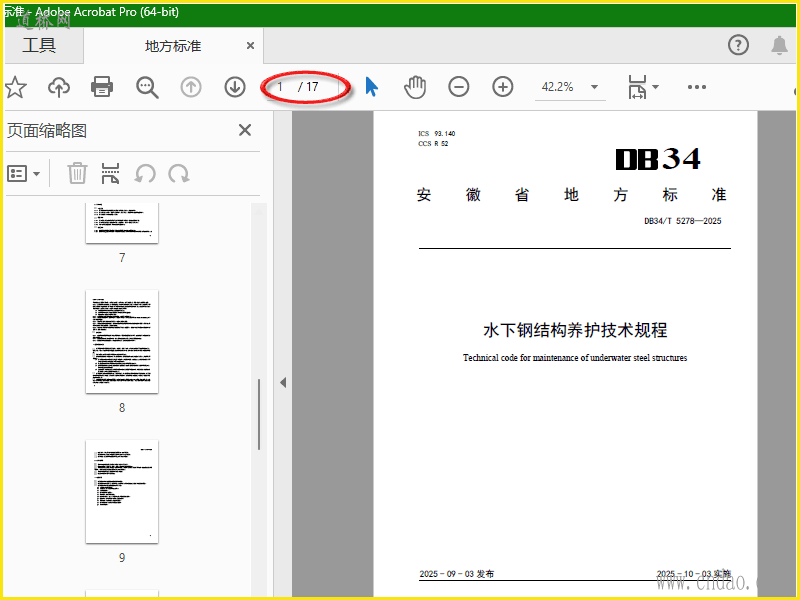The width and height of the screenshot is (800, 600).
Task: Print the document using printer icon
Action: 102,87
